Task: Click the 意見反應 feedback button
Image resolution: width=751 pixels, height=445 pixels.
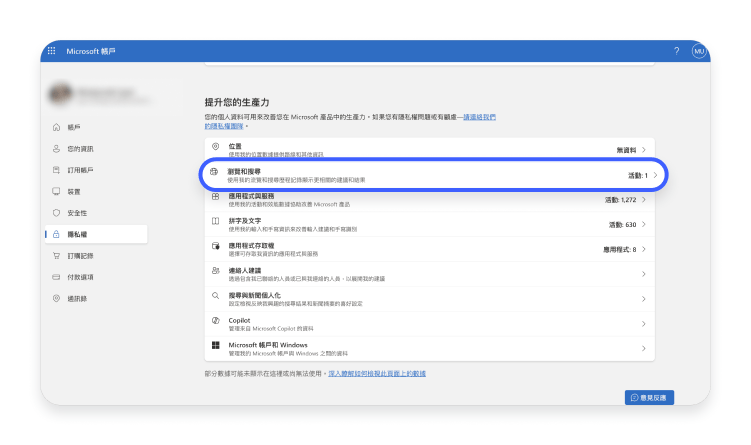Action: pyautogui.click(x=649, y=397)
